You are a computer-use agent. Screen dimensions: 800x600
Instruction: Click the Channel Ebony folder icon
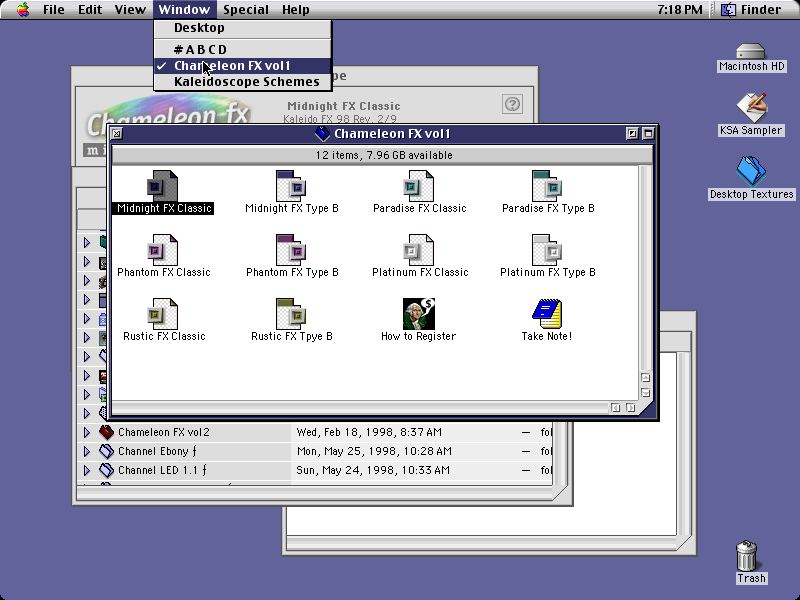point(106,451)
